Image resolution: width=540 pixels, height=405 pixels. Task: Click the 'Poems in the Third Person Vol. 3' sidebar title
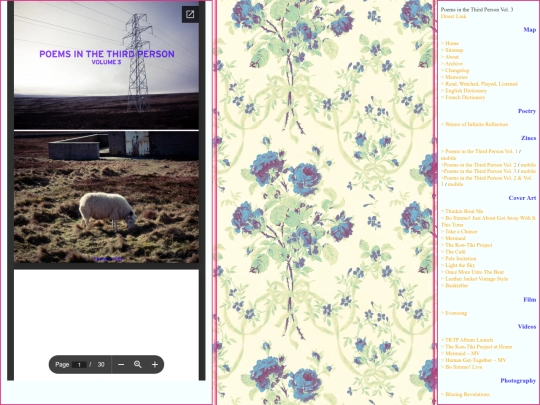coord(477,10)
